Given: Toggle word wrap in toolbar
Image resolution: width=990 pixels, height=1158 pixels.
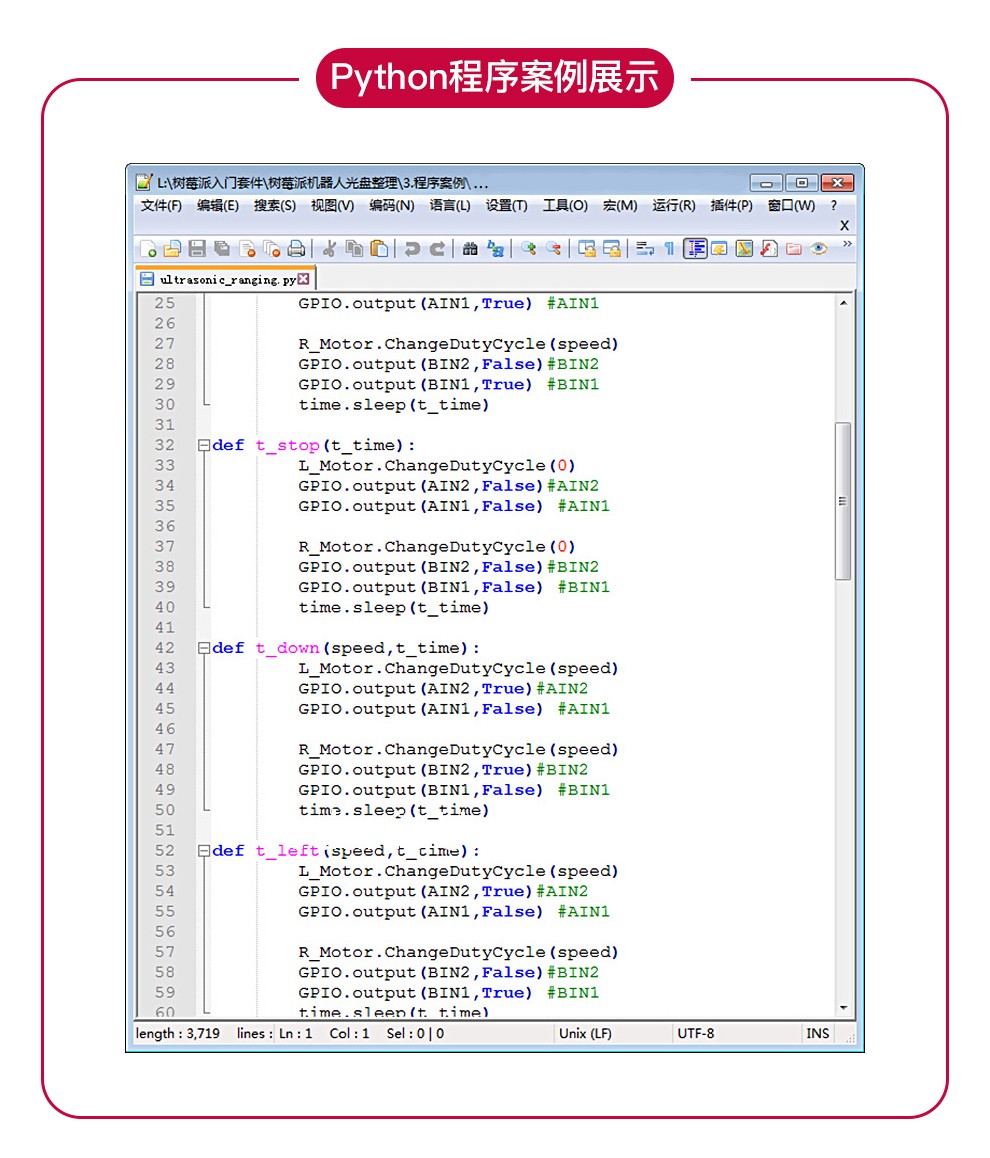Looking at the screenshot, I should coord(645,249).
